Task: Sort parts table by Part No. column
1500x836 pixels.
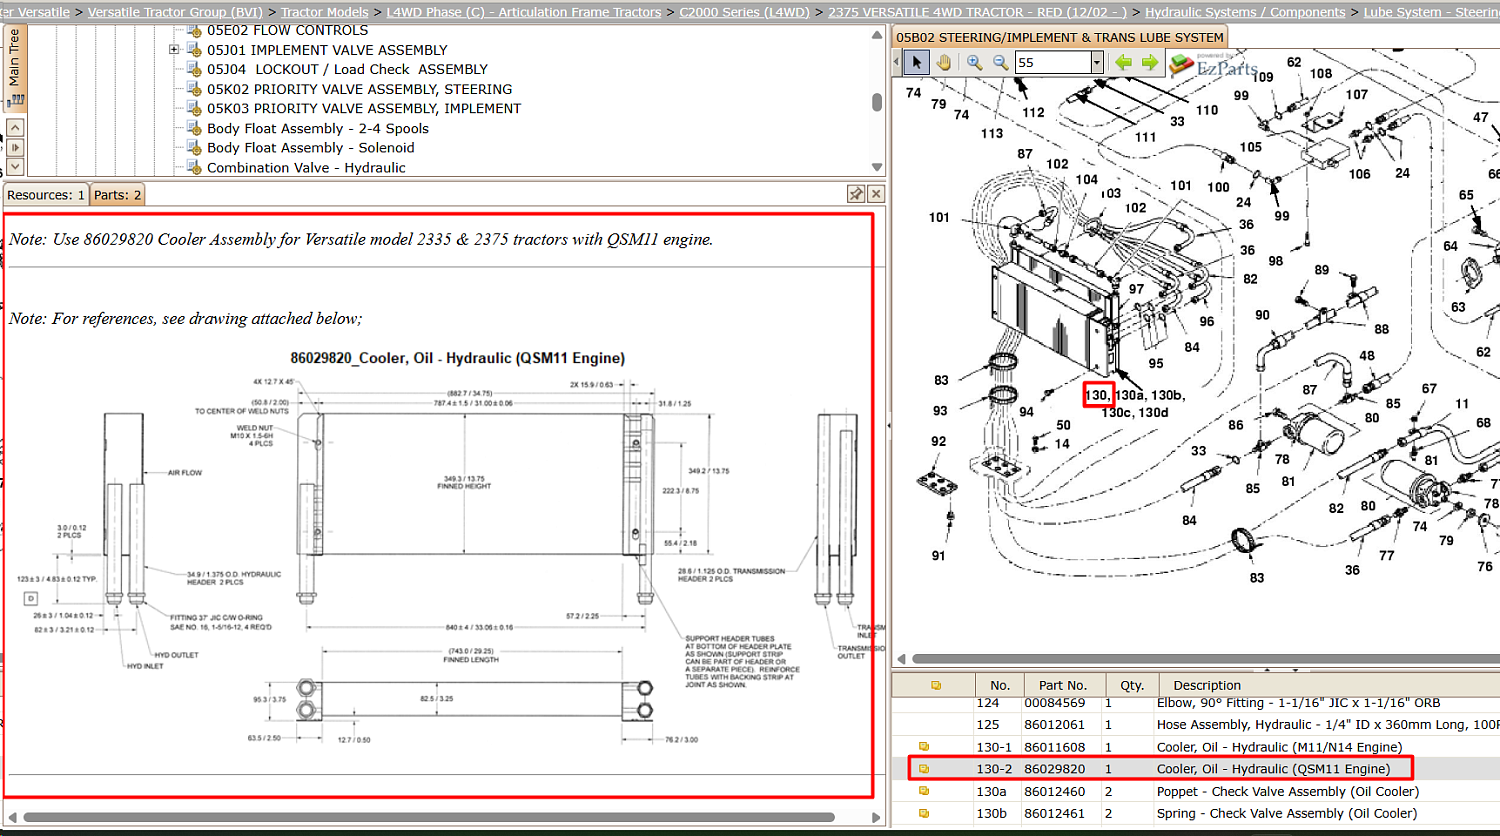Action: click(x=1063, y=685)
